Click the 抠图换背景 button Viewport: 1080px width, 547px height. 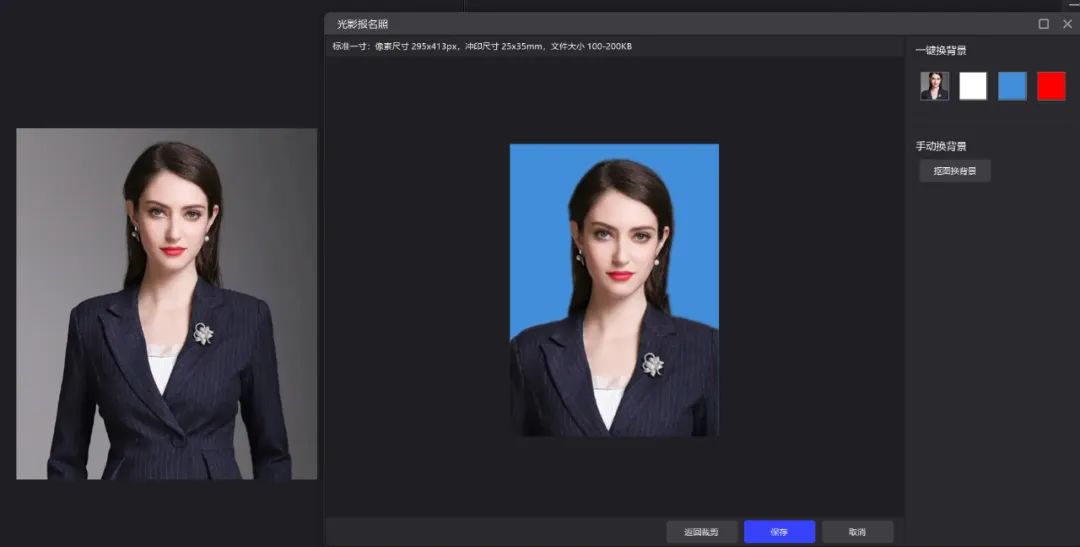955,171
